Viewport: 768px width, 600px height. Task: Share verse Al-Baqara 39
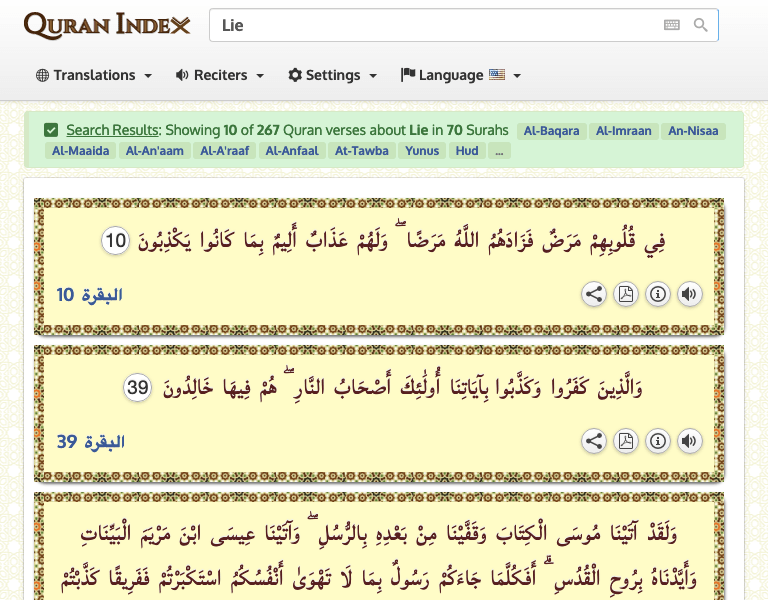[x=594, y=441]
